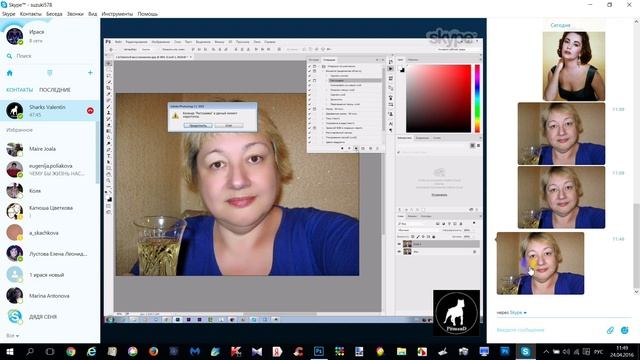Open the bottom image thumbnail in chat
This screenshot has width=640, height=360.
pyautogui.click(x=540, y=263)
